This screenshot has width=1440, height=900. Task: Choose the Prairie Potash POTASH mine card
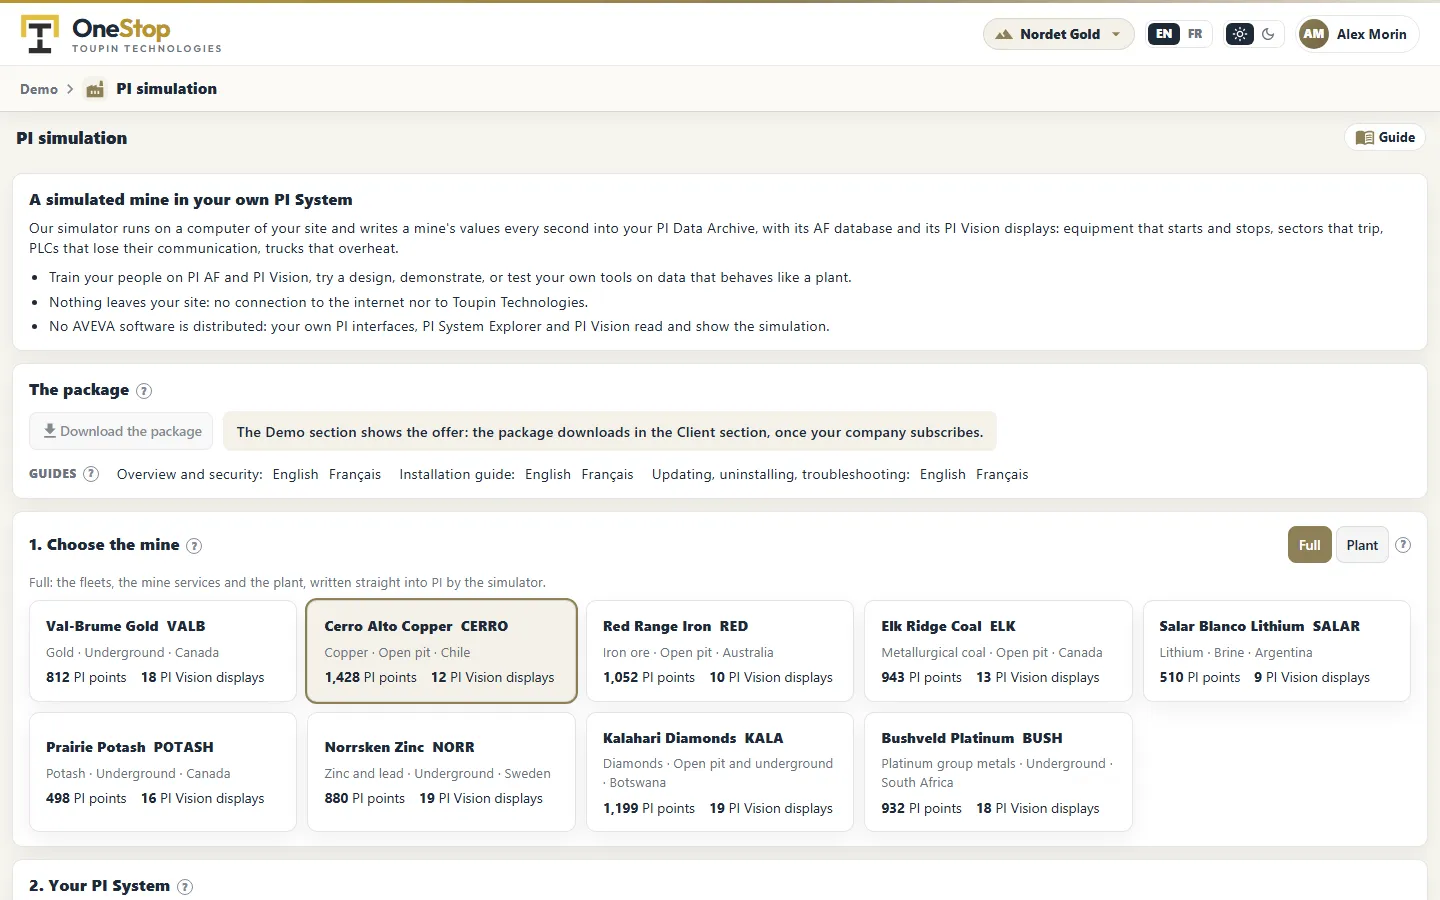pyautogui.click(x=163, y=772)
